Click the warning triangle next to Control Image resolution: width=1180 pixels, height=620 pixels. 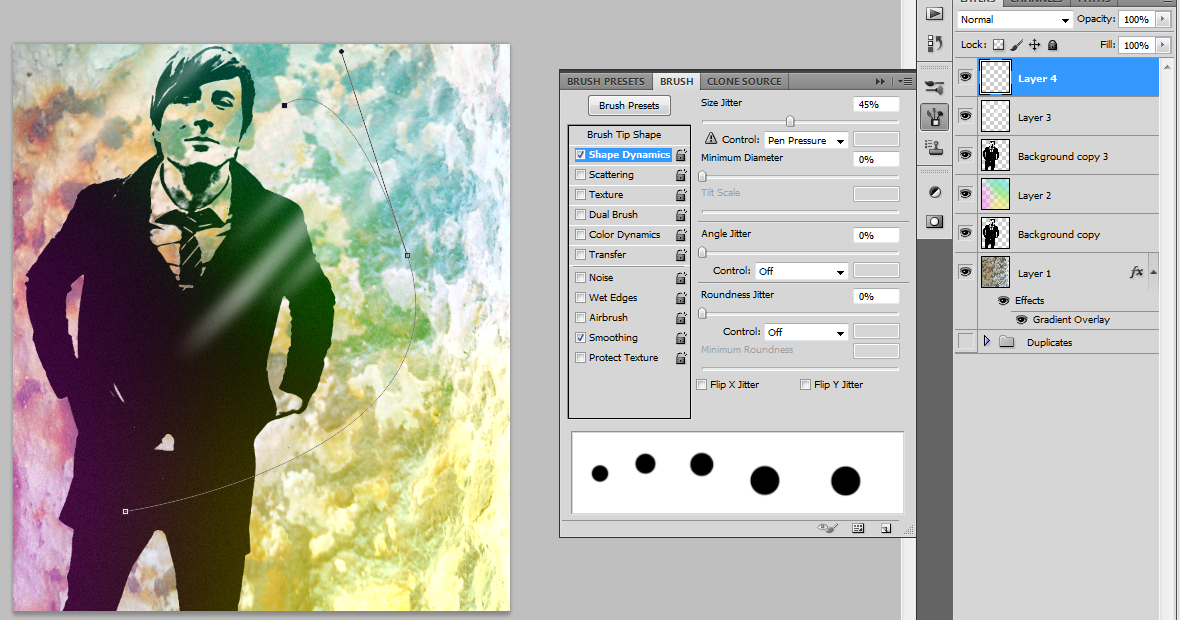click(x=710, y=139)
